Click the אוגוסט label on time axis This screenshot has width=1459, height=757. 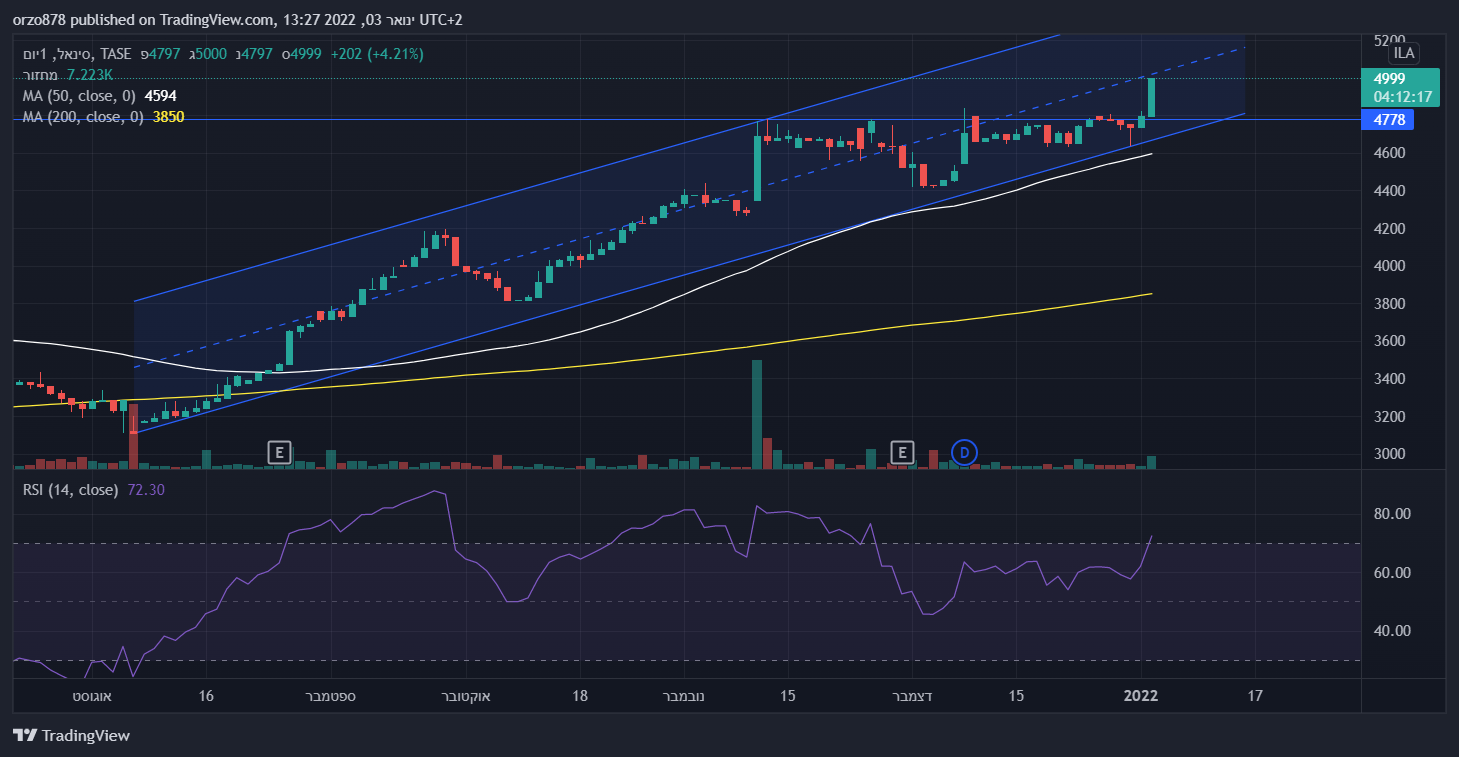point(92,696)
